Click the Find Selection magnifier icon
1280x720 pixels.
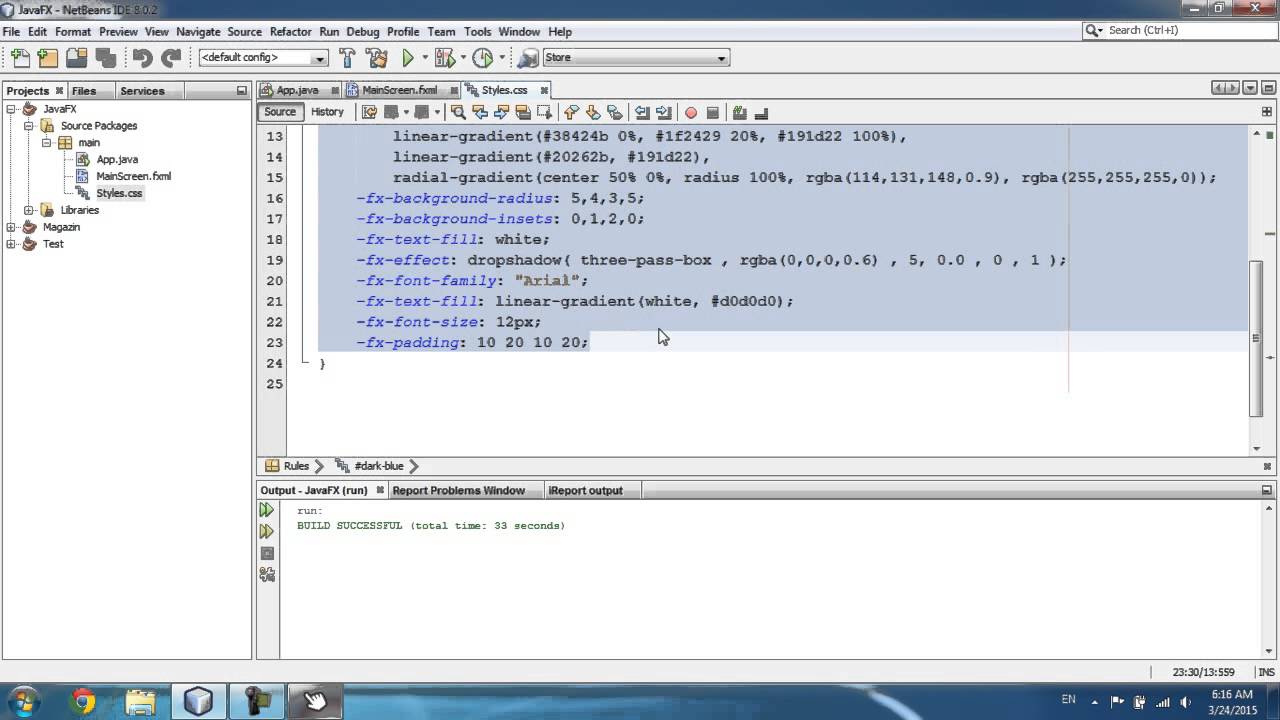click(x=458, y=112)
